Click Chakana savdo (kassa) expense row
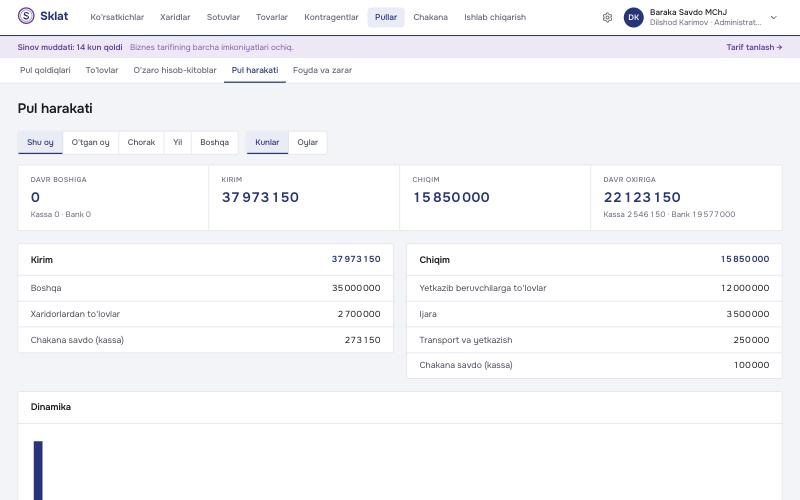 click(x=594, y=365)
